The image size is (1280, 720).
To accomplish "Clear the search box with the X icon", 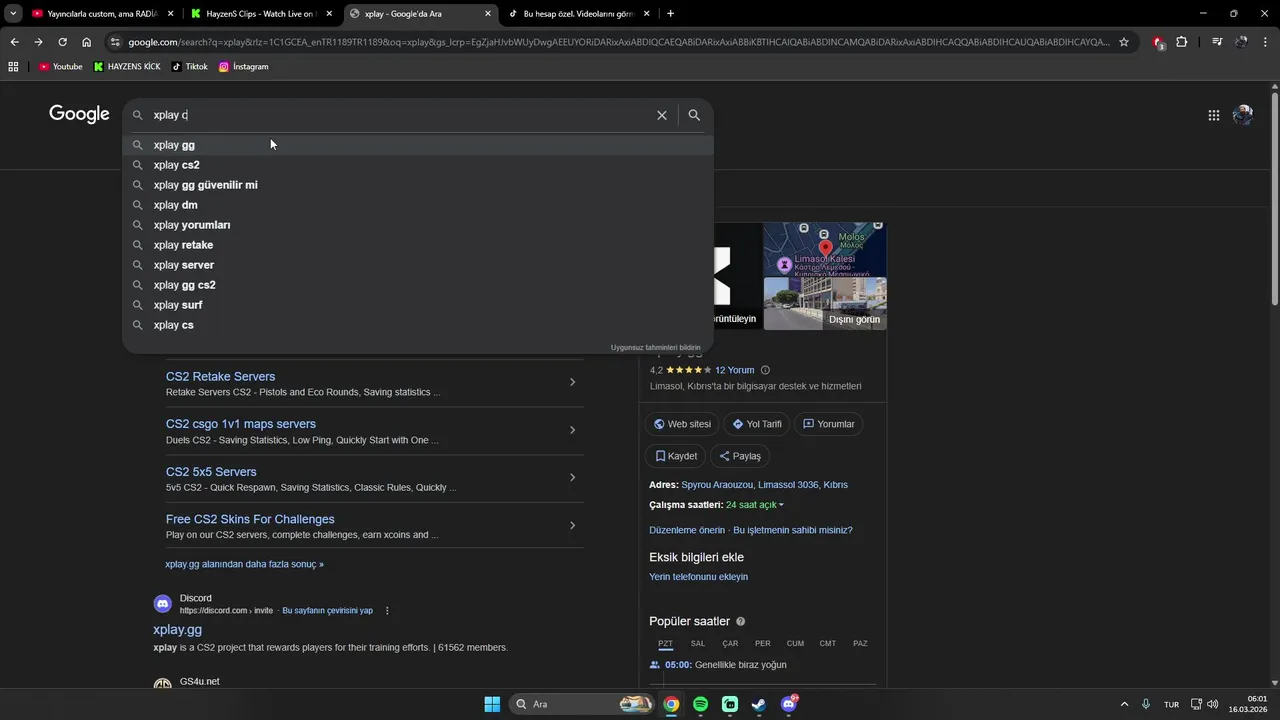I will [662, 115].
